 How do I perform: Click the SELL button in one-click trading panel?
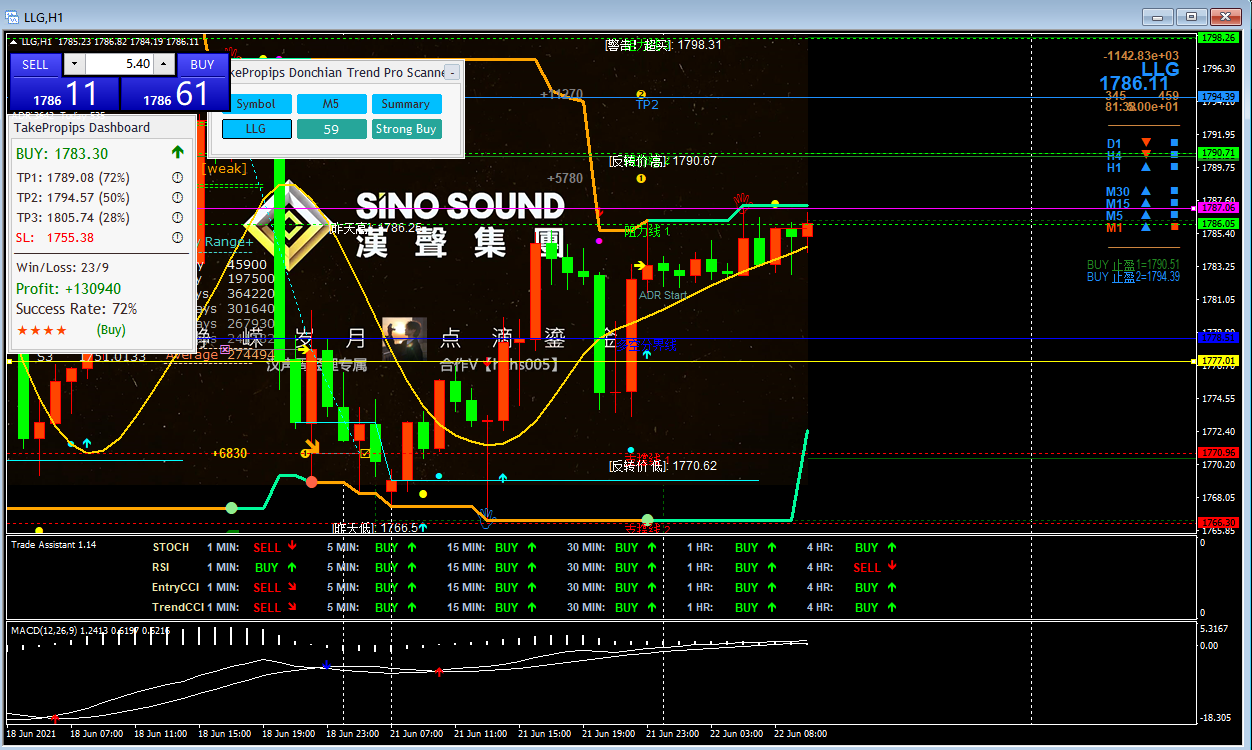(35, 64)
